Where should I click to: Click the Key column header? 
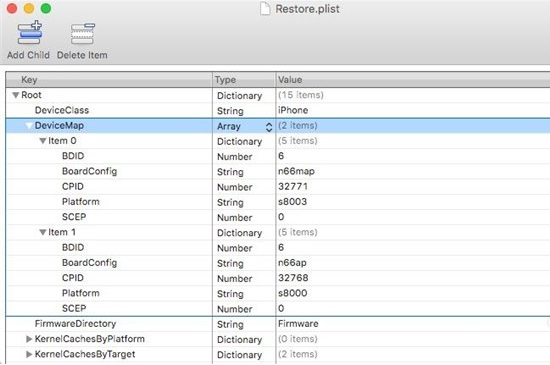pos(109,80)
